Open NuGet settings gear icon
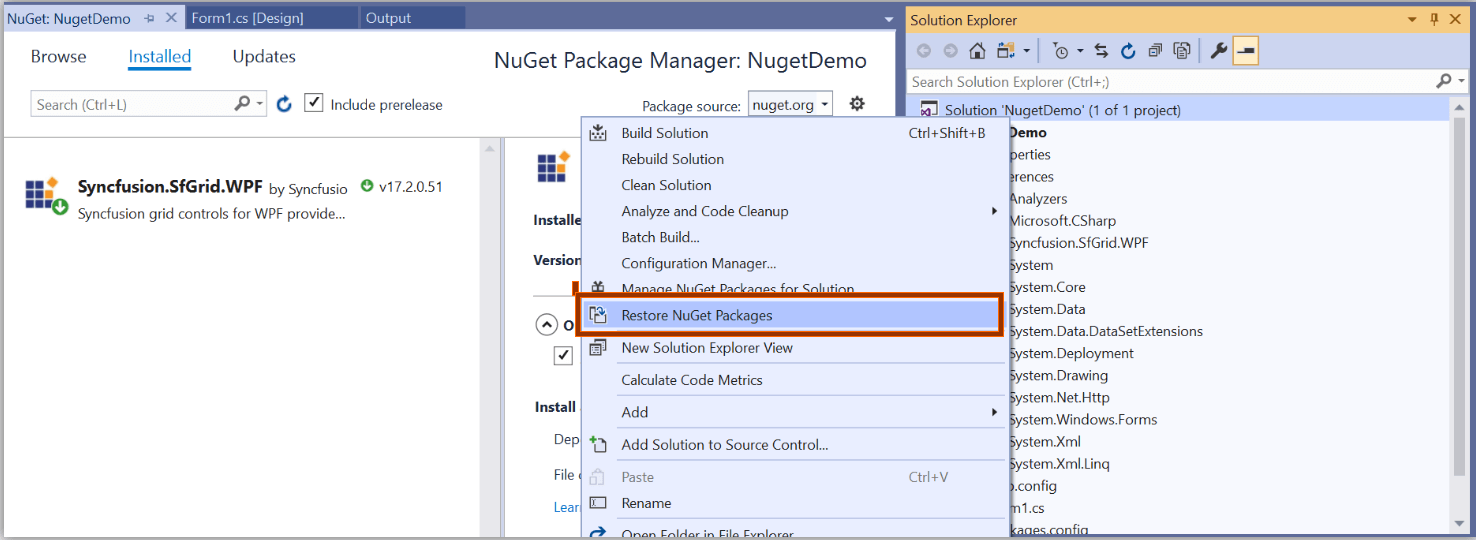Viewport: 1476px width, 540px height. [x=857, y=104]
